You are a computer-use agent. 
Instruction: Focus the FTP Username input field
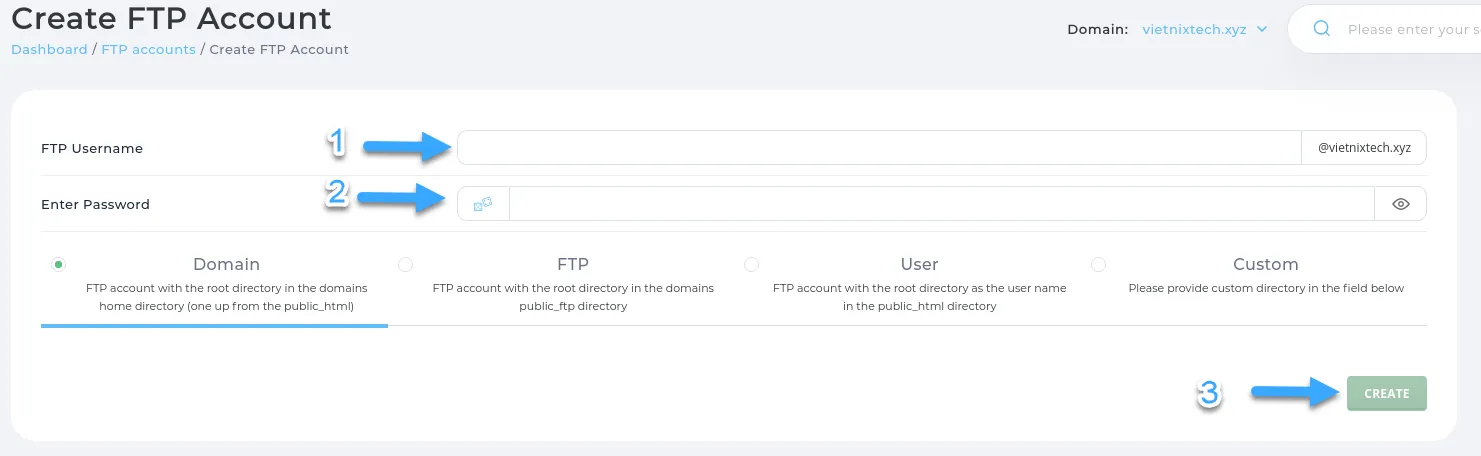(879, 148)
